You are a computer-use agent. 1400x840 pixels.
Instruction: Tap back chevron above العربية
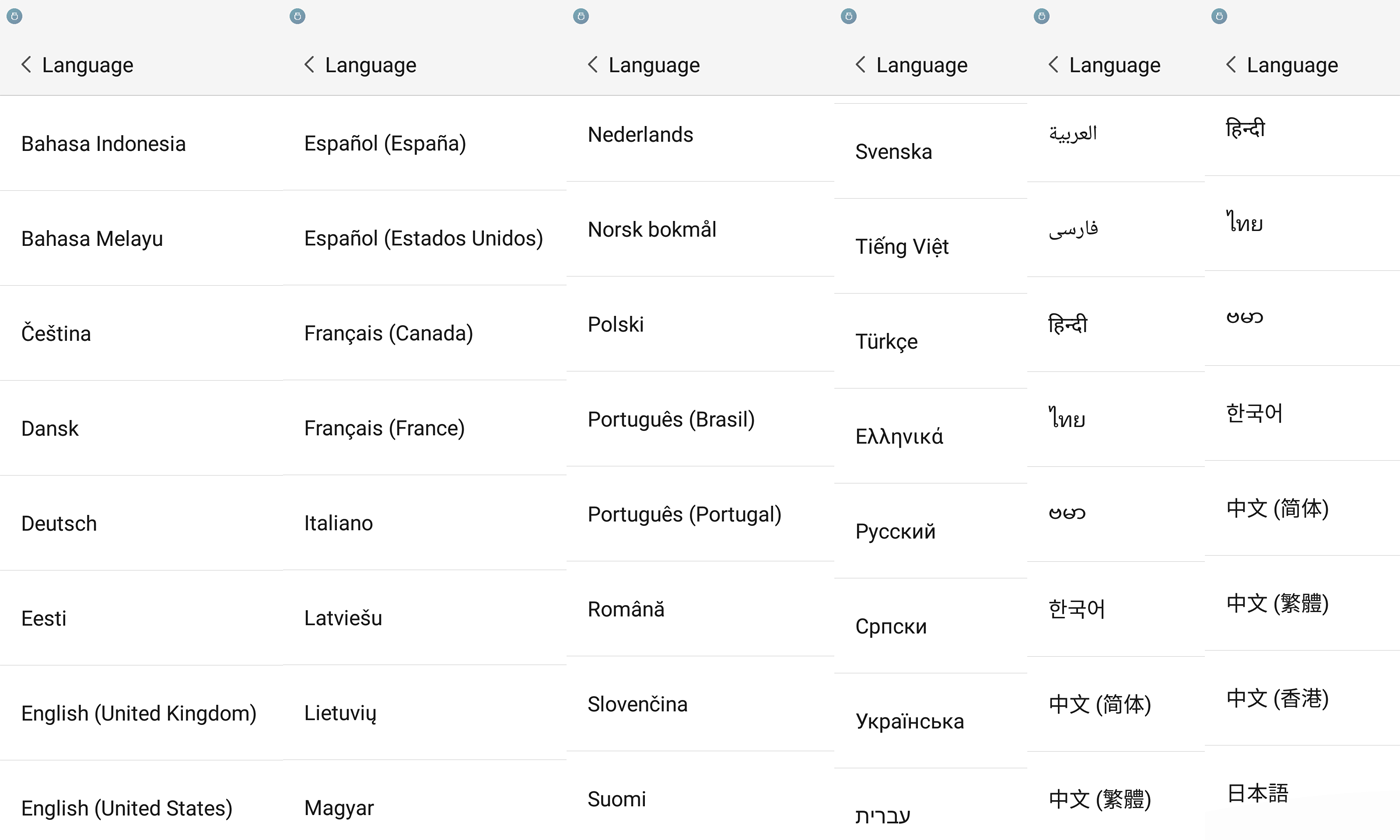point(1054,65)
